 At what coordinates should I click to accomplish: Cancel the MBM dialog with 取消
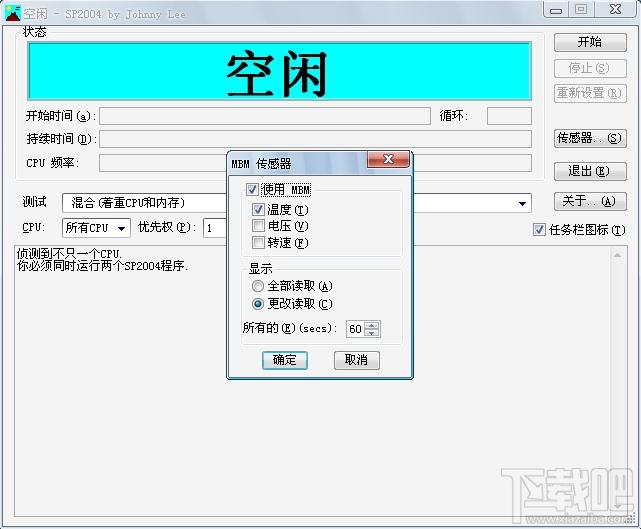[356, 360]
